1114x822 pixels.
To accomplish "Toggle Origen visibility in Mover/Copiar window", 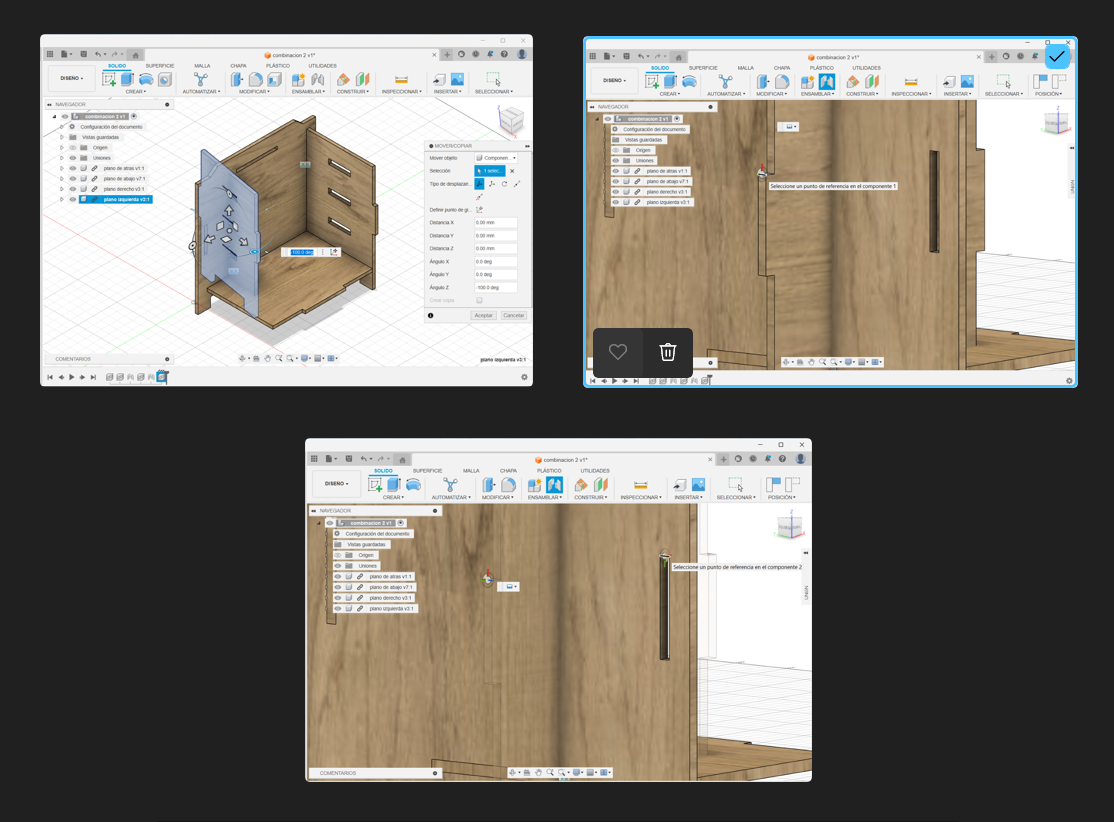I will [72, 148].
